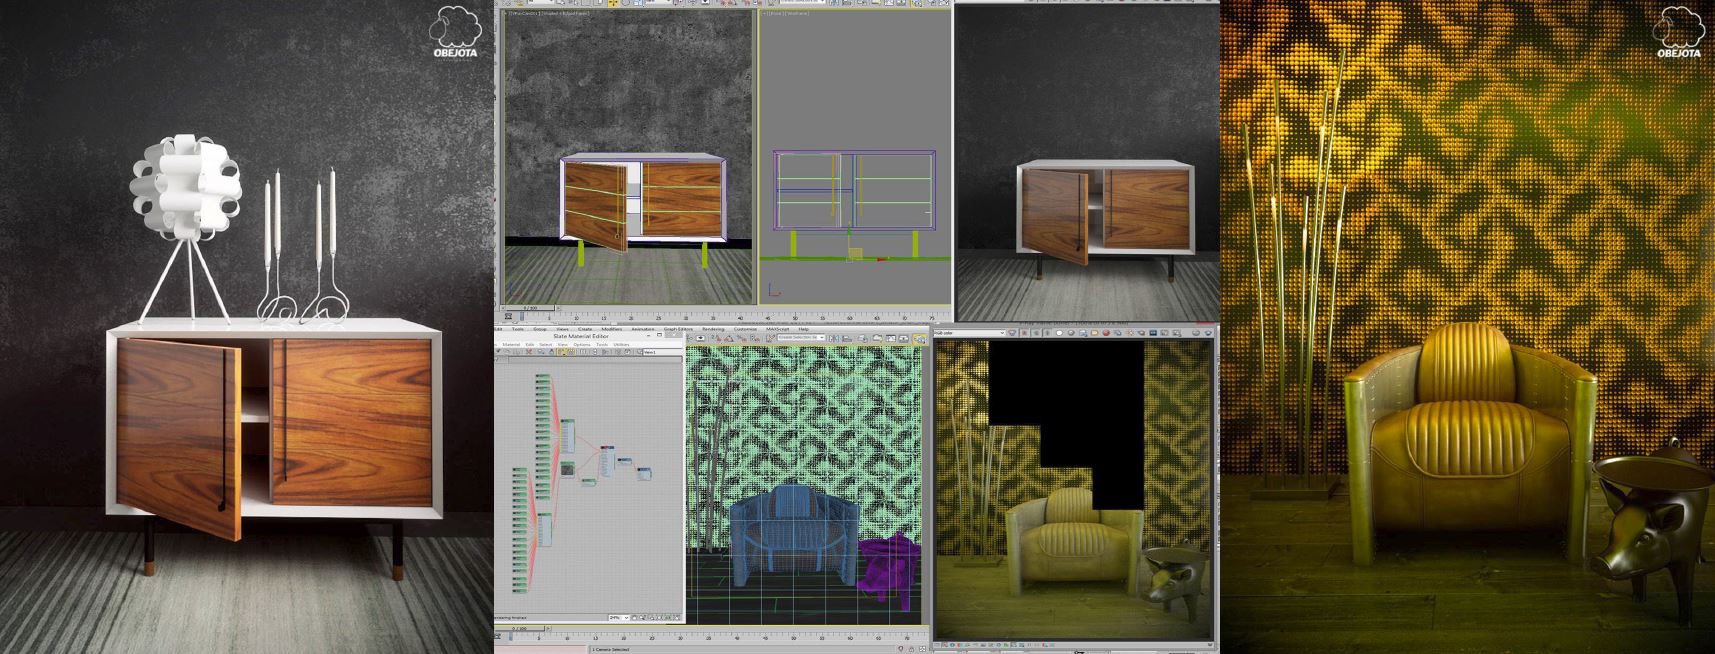Click the Customize menu item
Image resolution: width=1715 pixels, height=654 pixels.
745,329
